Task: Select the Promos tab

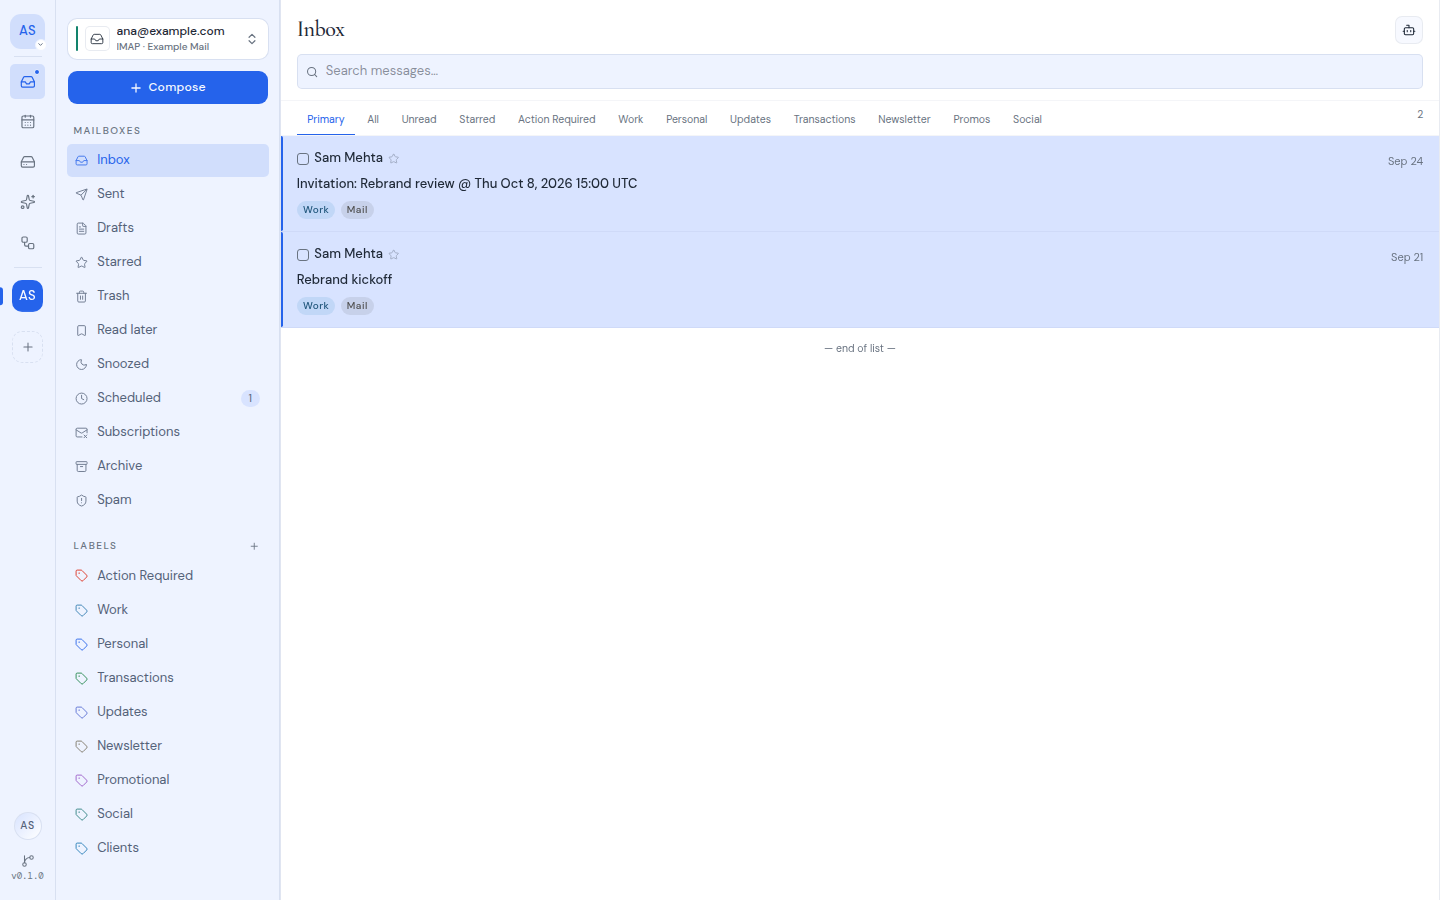Action: (972, 119)
